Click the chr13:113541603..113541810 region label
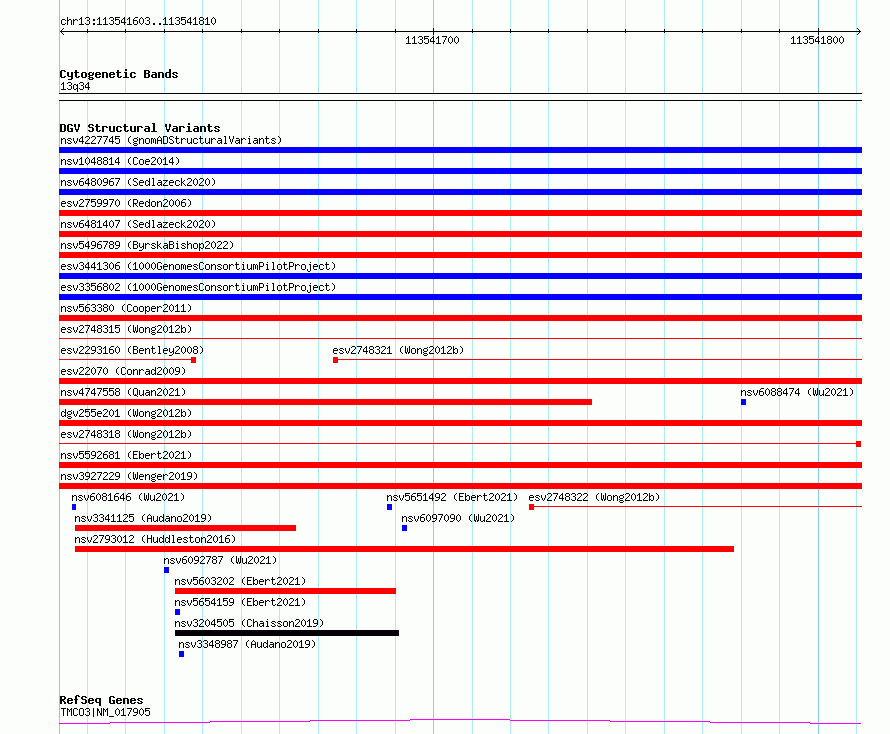 click(138, 22)
